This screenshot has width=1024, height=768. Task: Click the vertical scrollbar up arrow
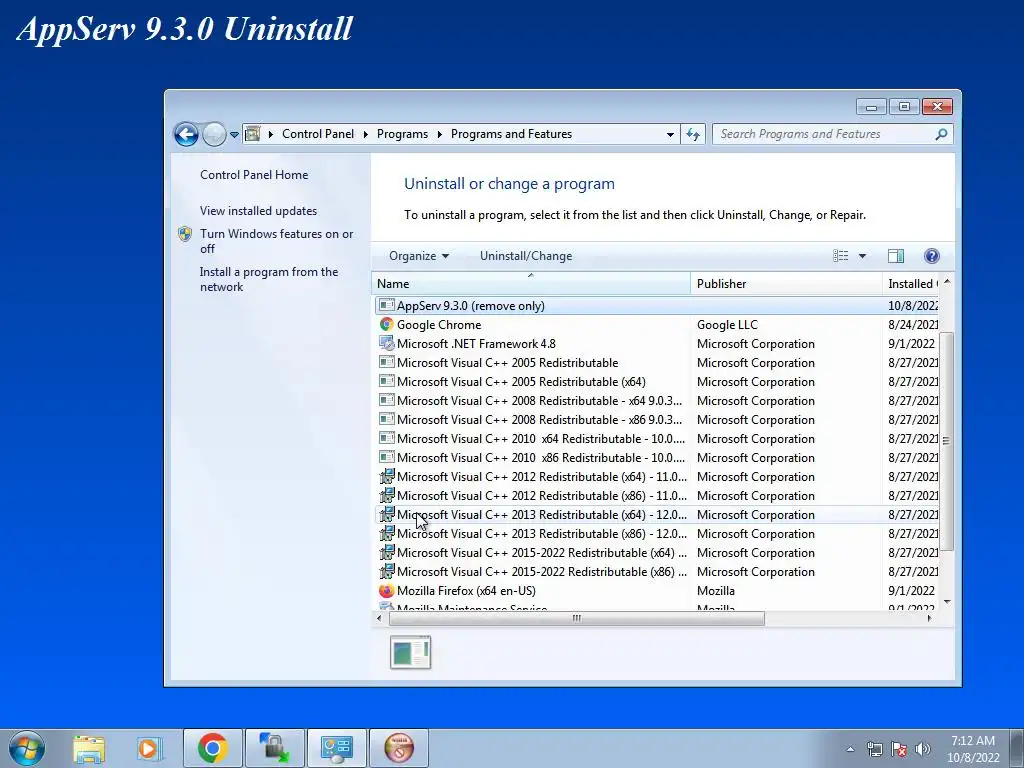[x=947, y=281]
